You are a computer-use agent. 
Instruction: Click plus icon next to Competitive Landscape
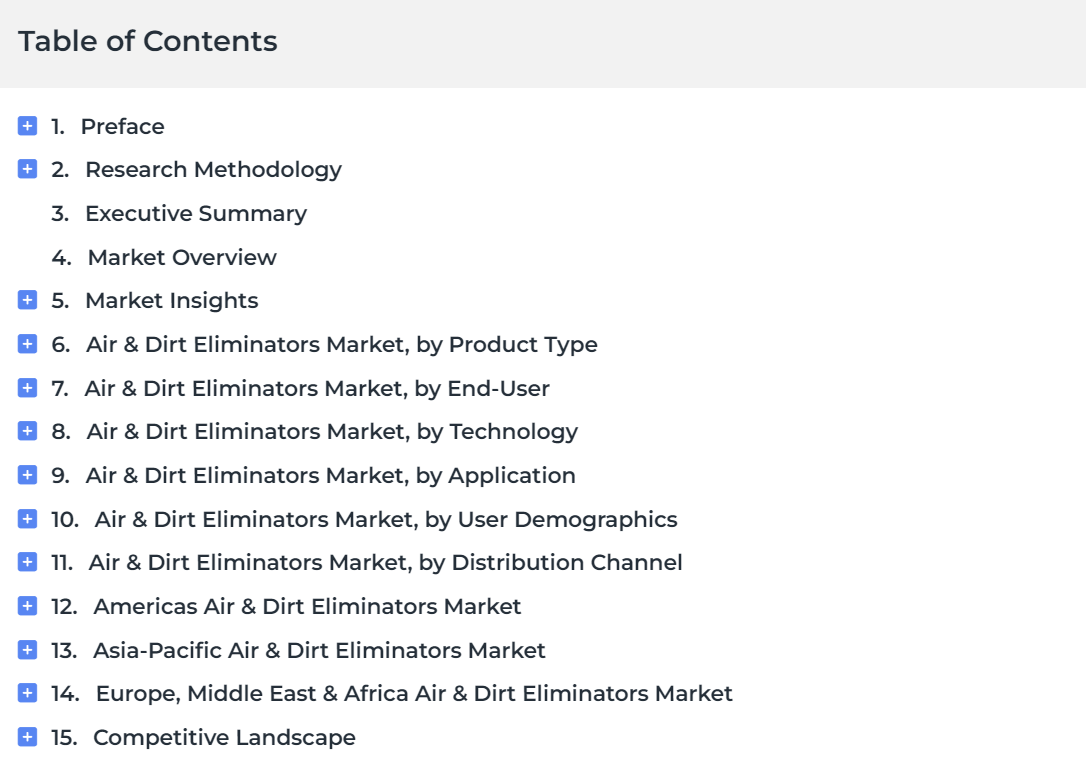point(27,737)
